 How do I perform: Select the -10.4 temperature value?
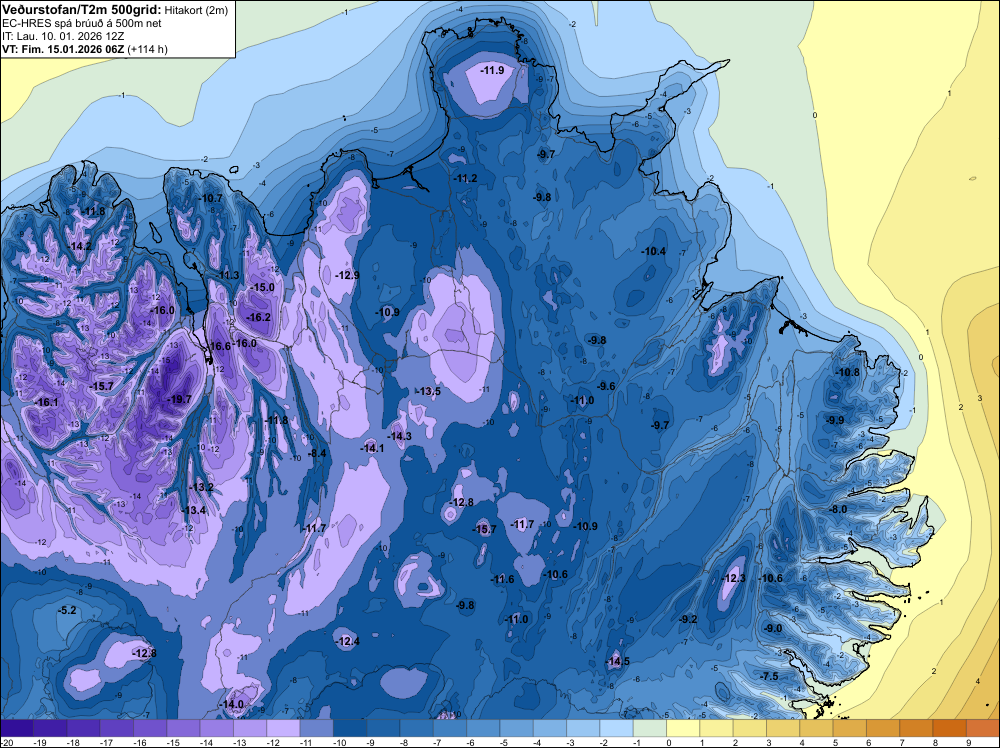coord(654,252)
